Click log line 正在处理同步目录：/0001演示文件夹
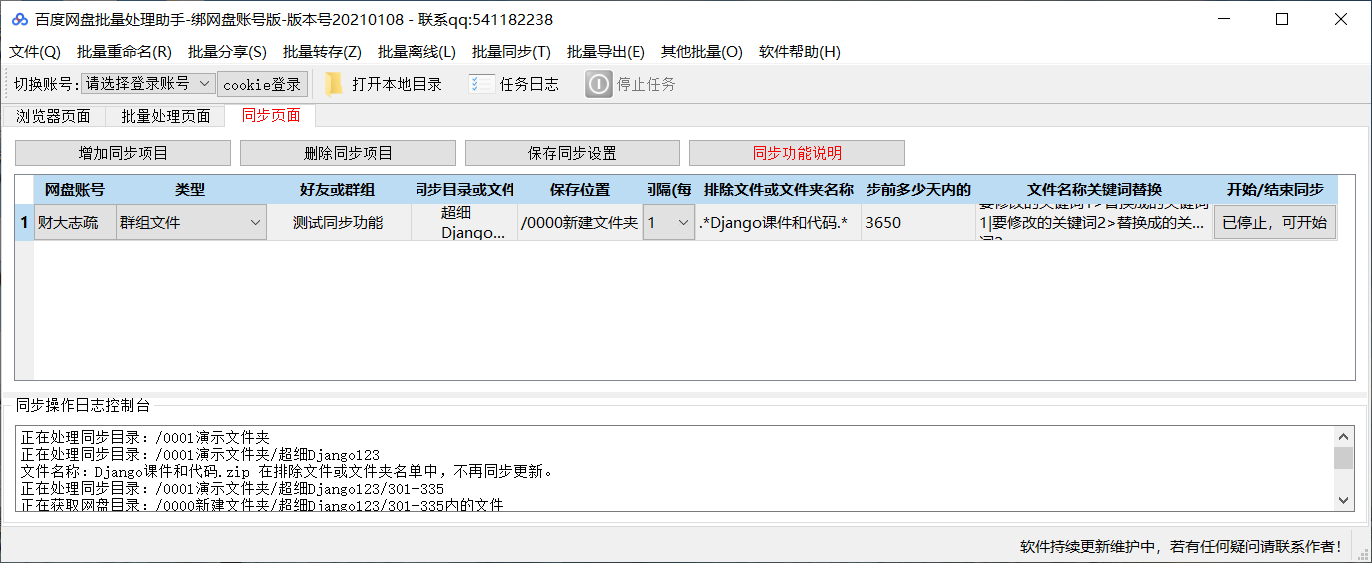 tap(146, 437)
